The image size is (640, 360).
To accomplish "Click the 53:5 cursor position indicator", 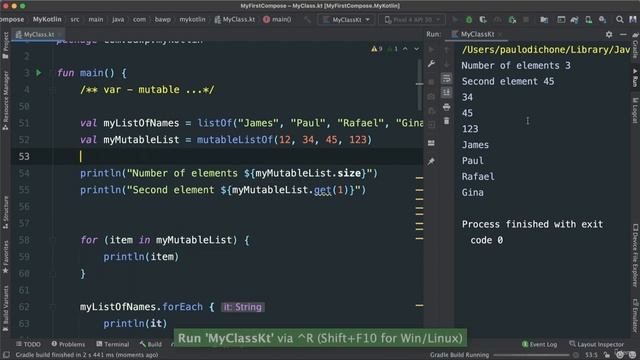I will click(591, 355).
